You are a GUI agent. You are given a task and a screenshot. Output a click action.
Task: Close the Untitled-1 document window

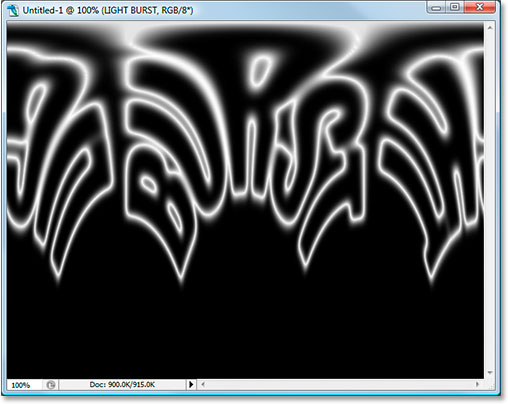(x=479, y=7)
